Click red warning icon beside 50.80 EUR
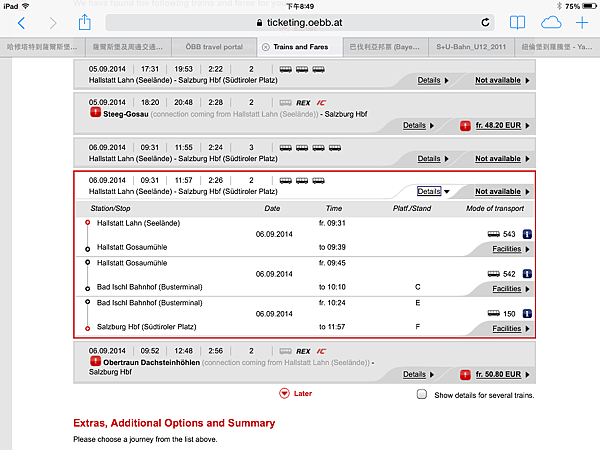The image size is (600, 450). (465, 375)
